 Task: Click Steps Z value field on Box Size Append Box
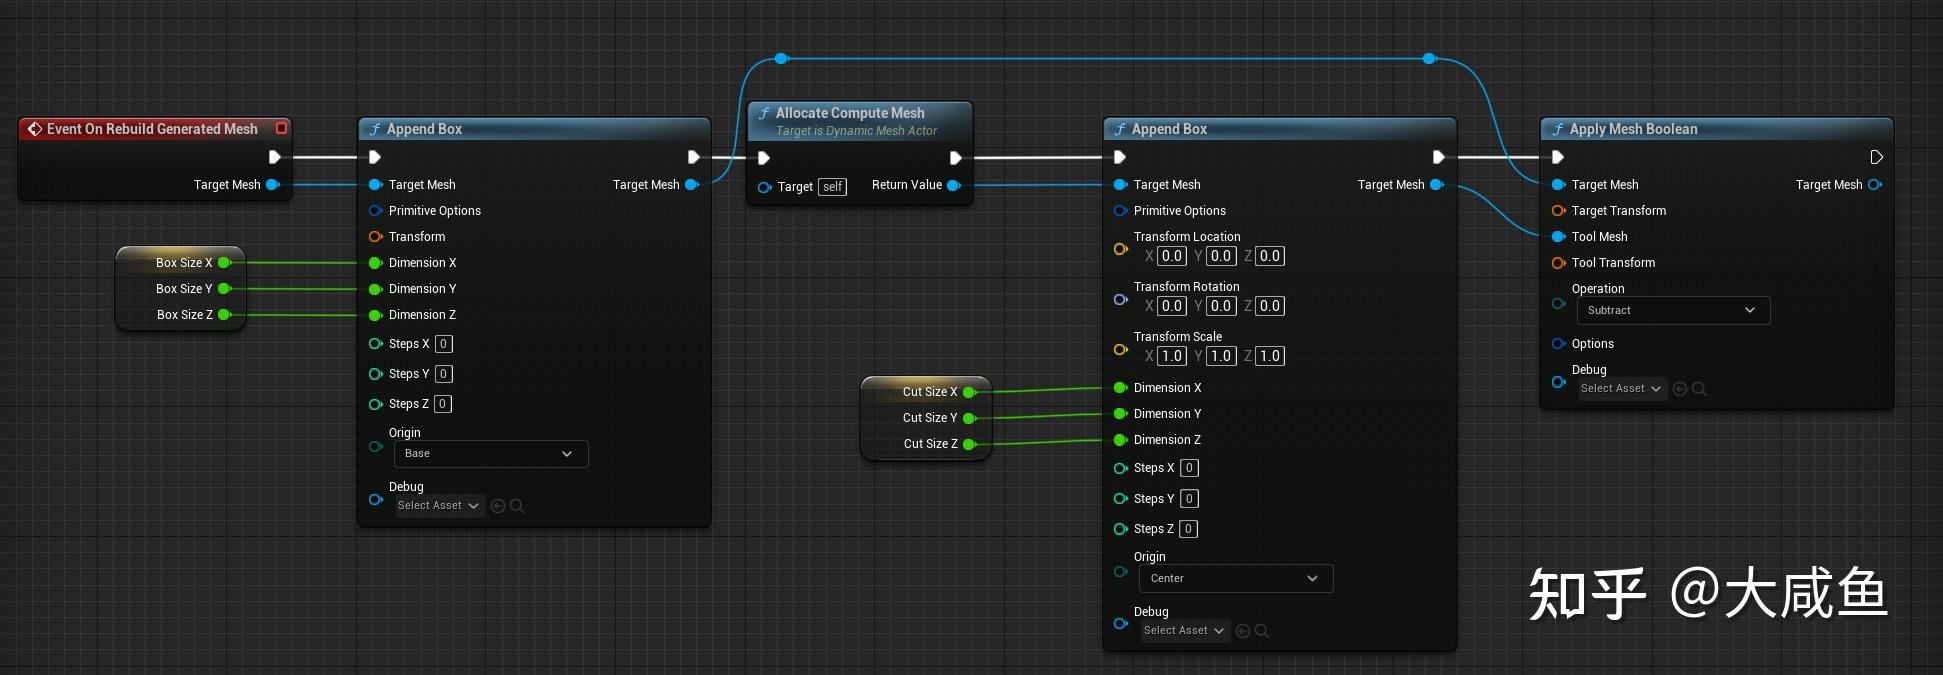click(443, 404)
